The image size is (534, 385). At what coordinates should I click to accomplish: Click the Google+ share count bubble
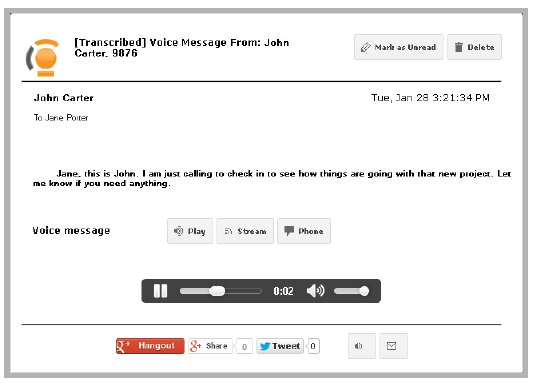[x=245, y=346]
